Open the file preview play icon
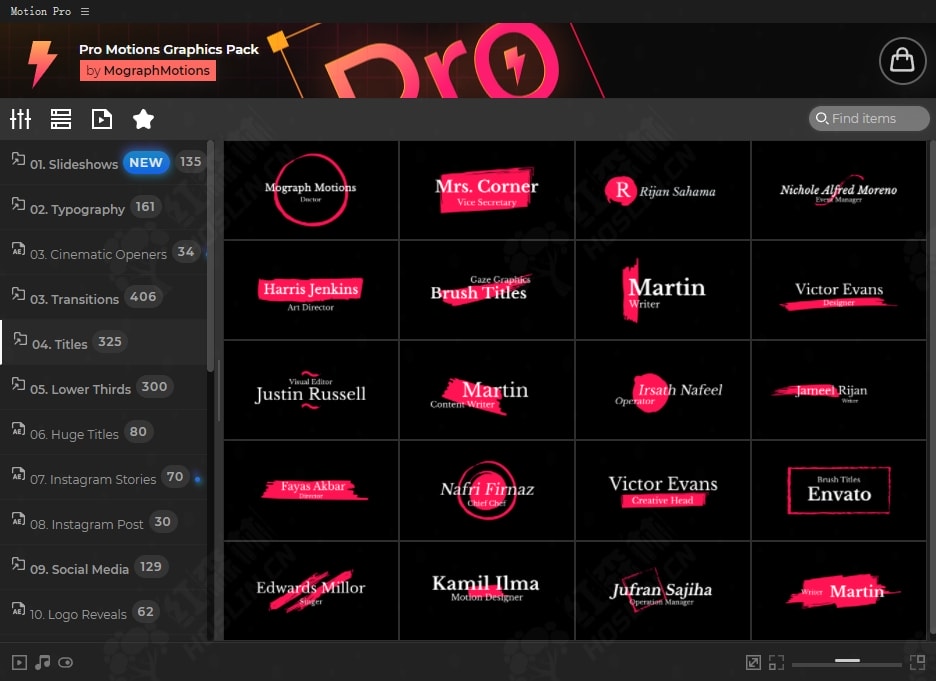Viewport: 936px width, 681px height. (x=101, y=119)
